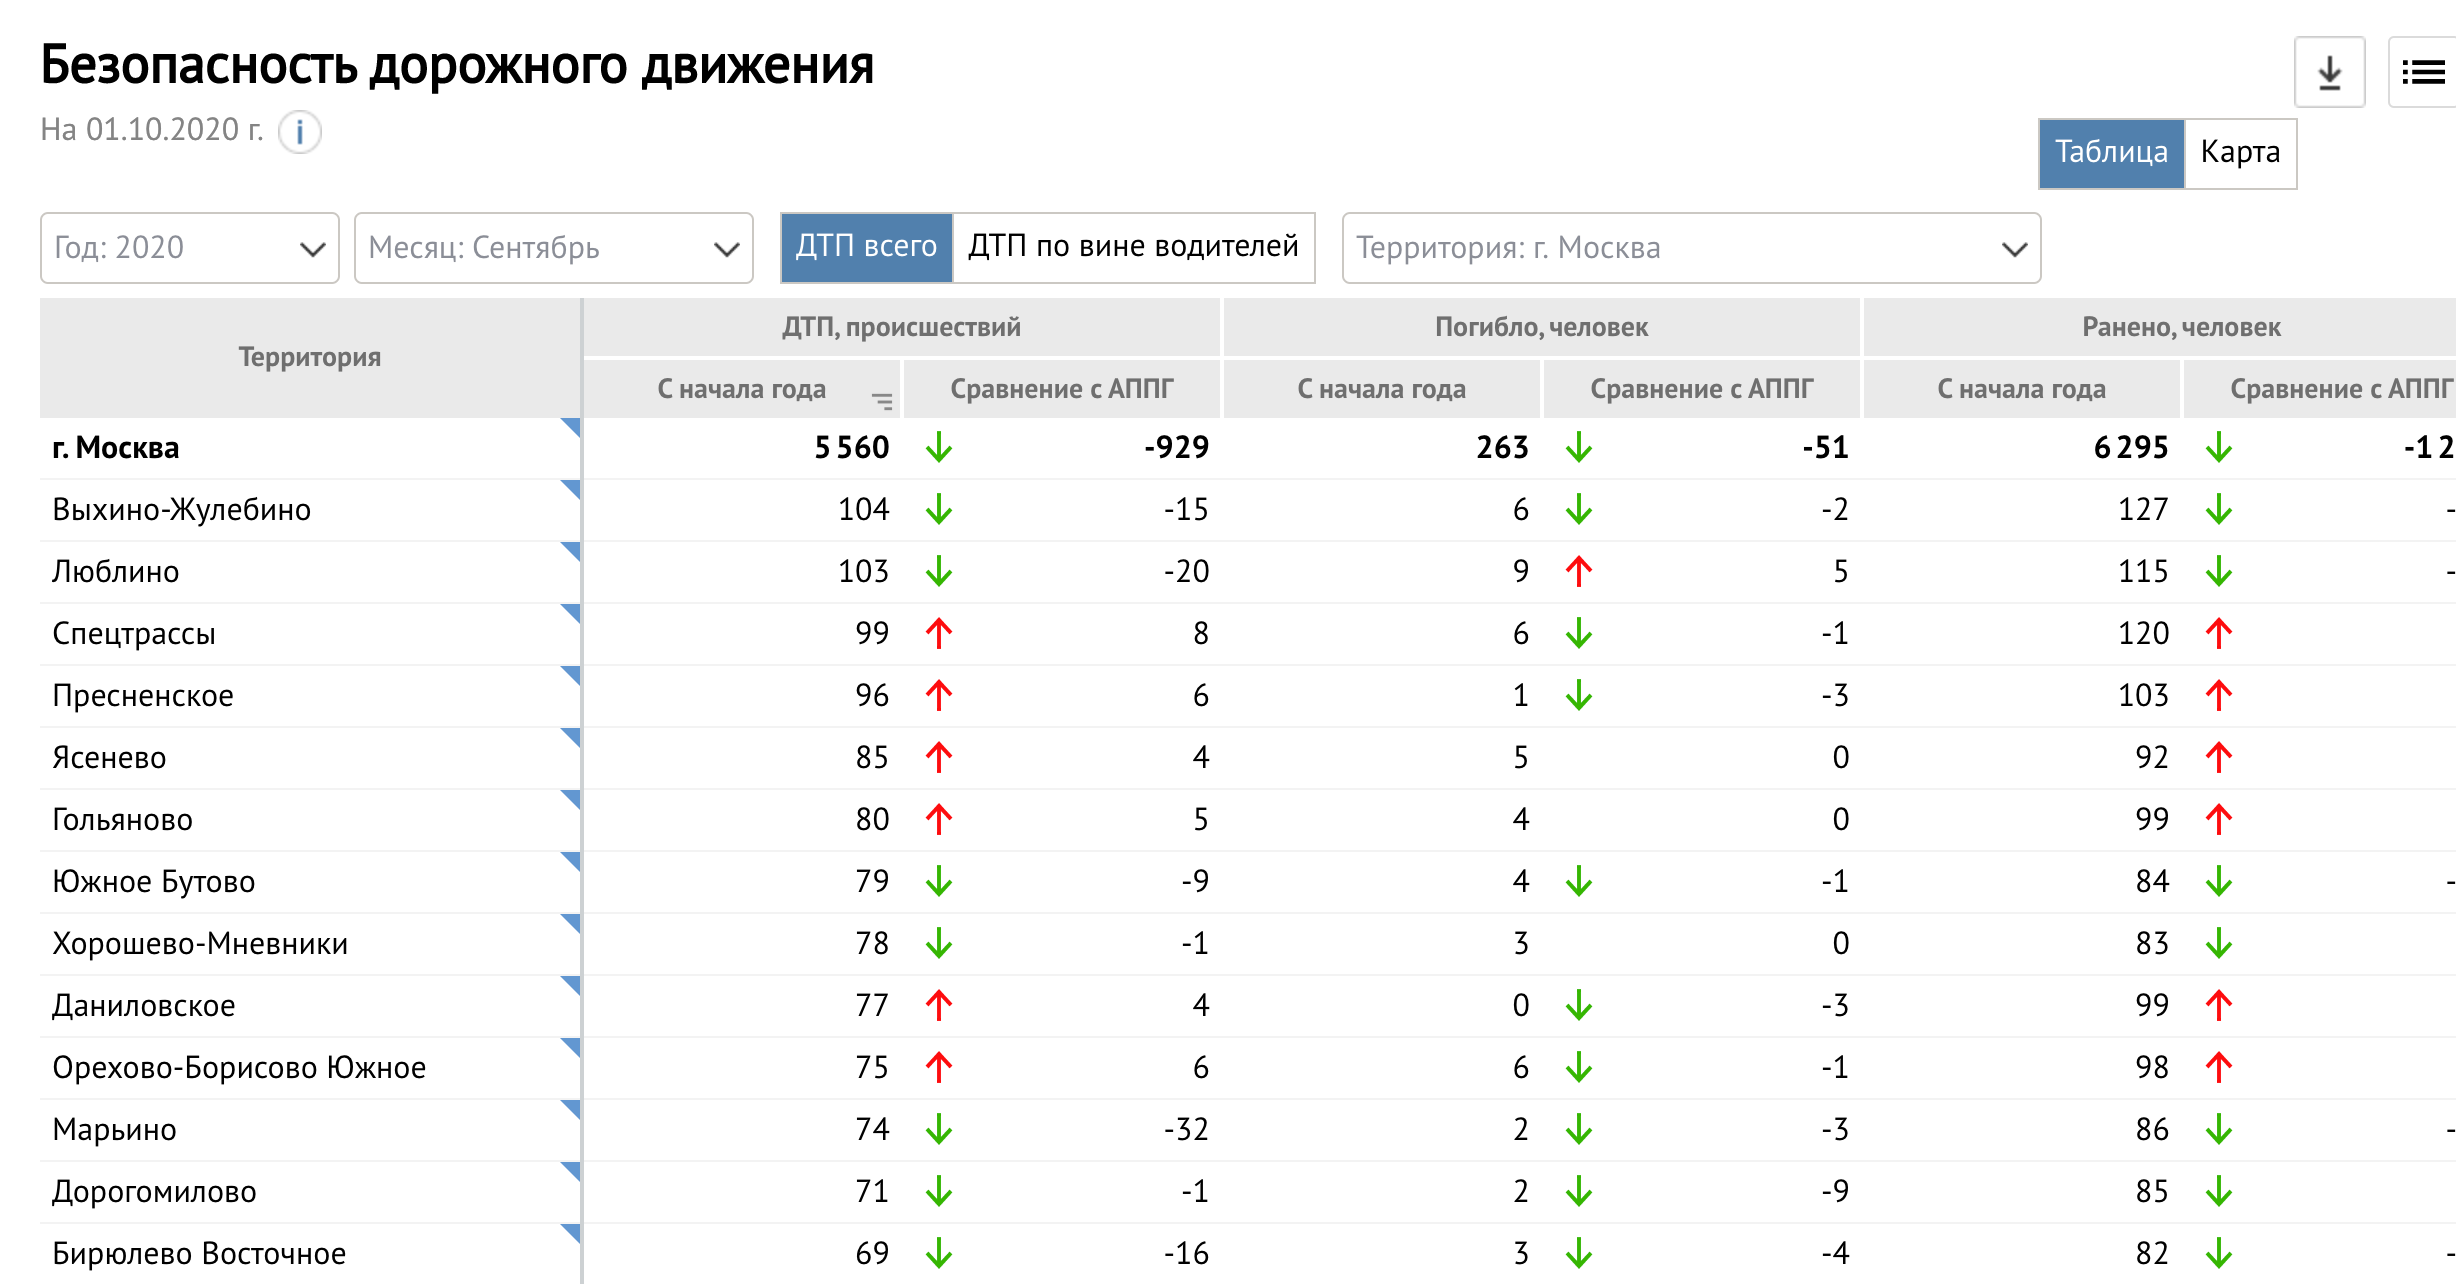This screenshot has height=1284, width=2456.
Task: Click the info icon beside the date
Action: pyautogui.click(x=299, y=132)
